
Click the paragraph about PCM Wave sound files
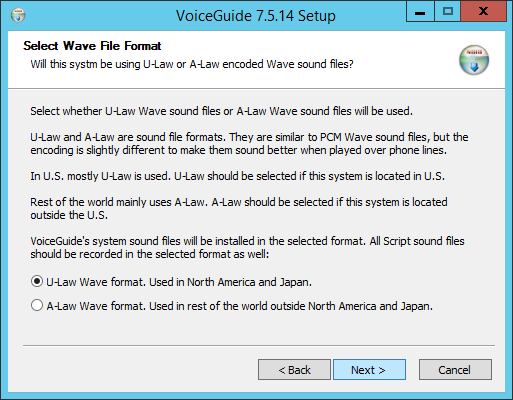point(249,144)
